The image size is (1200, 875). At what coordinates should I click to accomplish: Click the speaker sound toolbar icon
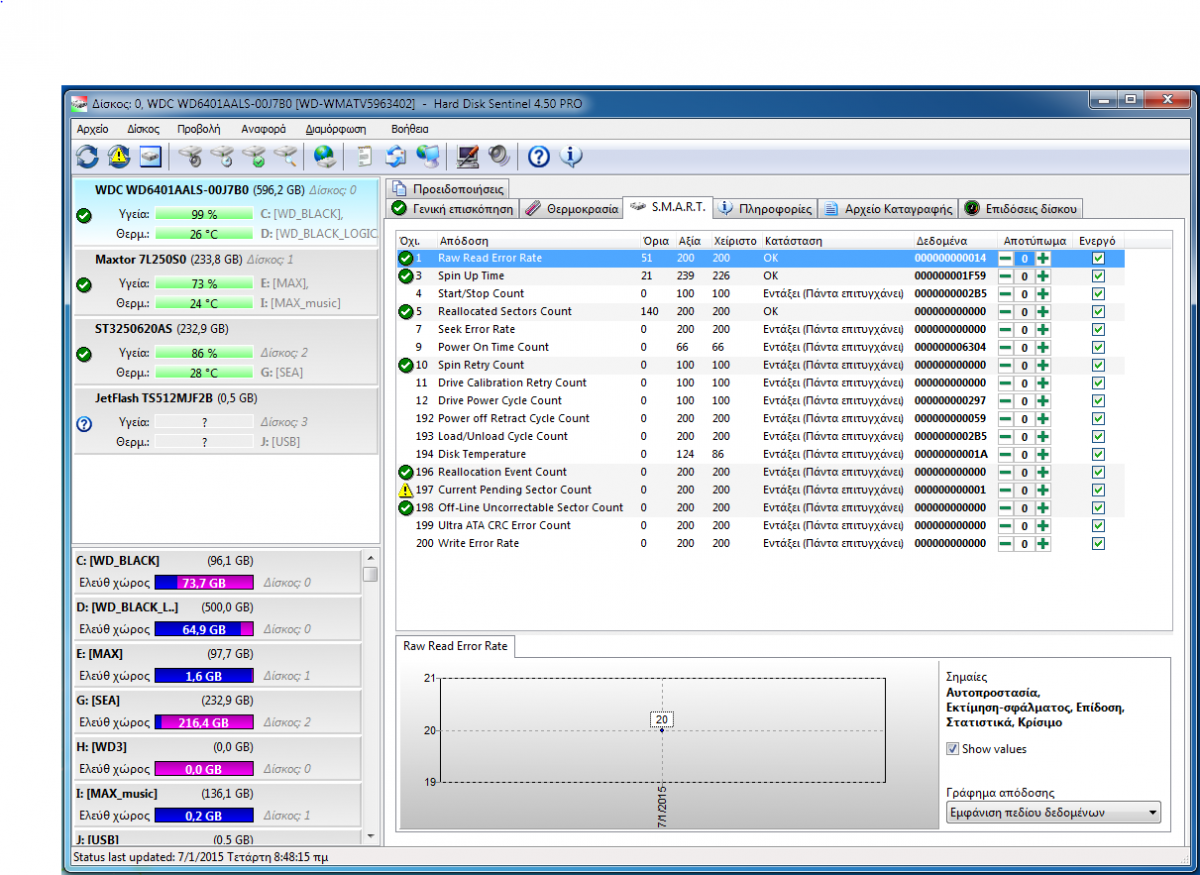(499, 156)
